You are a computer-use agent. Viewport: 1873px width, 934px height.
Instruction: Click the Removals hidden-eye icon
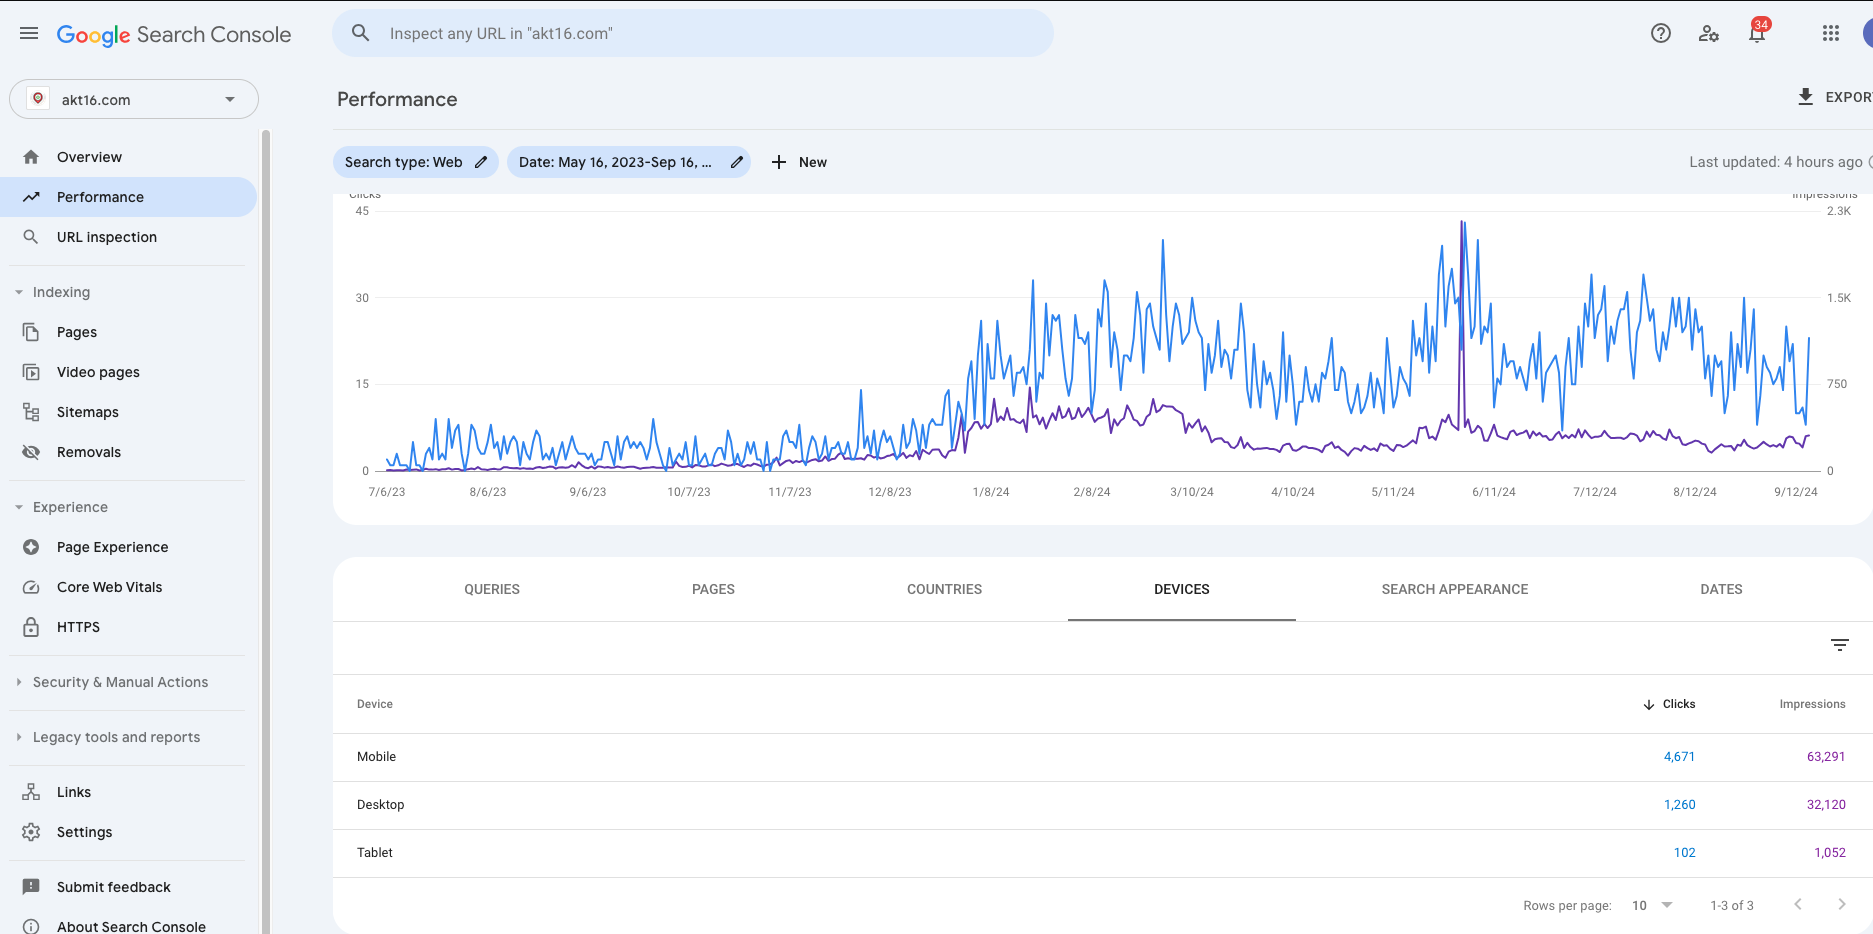click(x=31, y=452)
